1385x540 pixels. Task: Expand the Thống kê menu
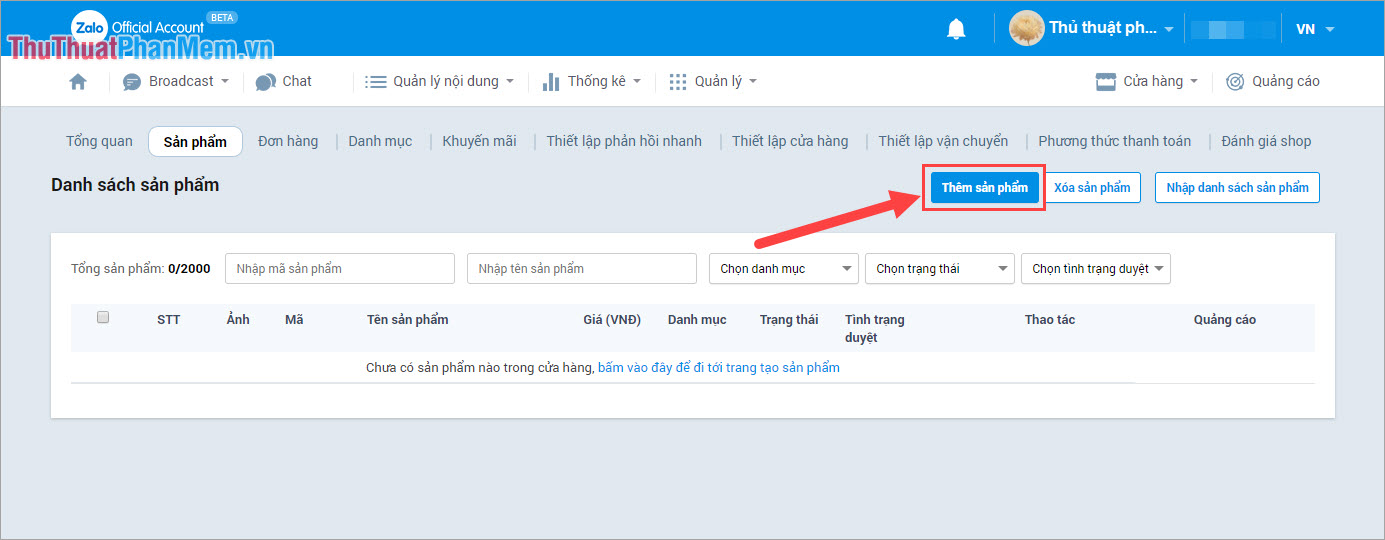pos(591,82)
